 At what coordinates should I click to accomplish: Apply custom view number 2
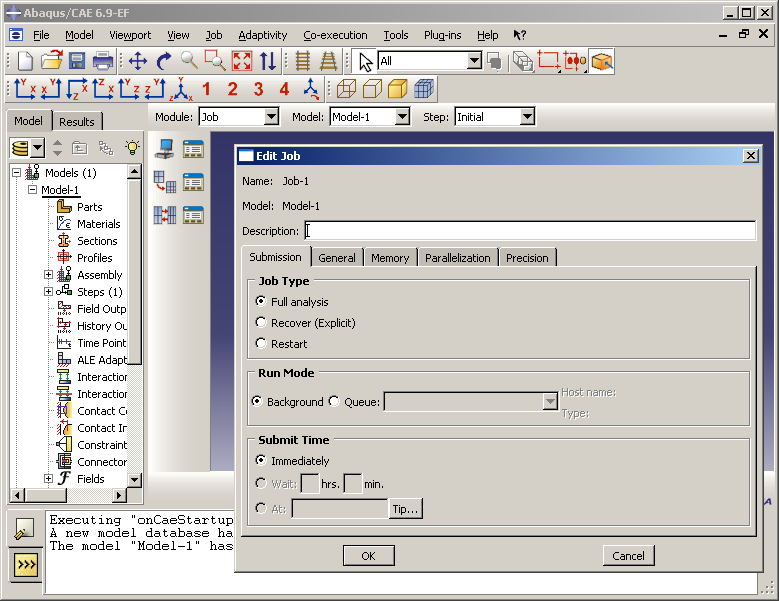pyautogui.click(x=233, y=89)
